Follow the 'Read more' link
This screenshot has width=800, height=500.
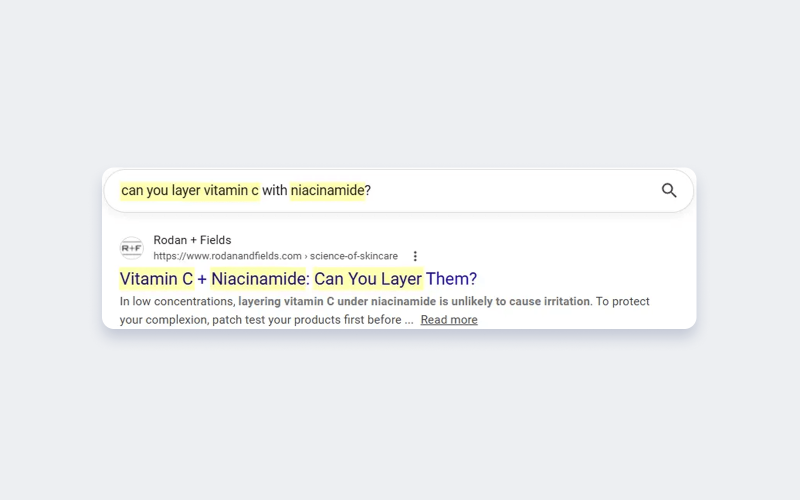(x=449, y=320)
